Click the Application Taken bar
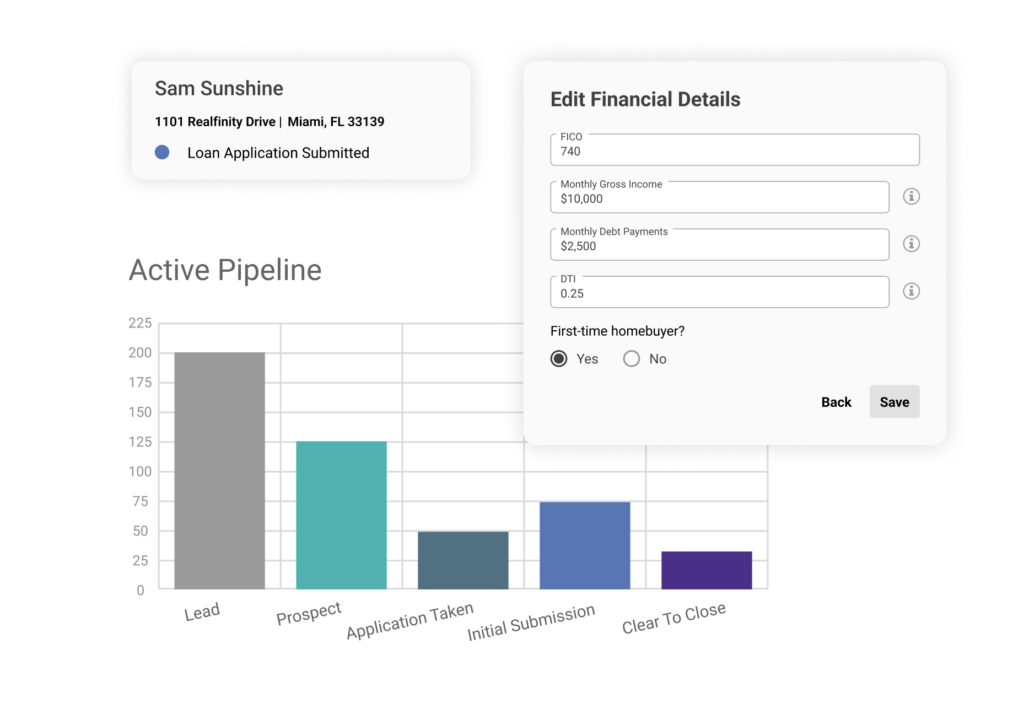Image resolution: width=1024 pixels, height=703 pixels. click(463, 561)
